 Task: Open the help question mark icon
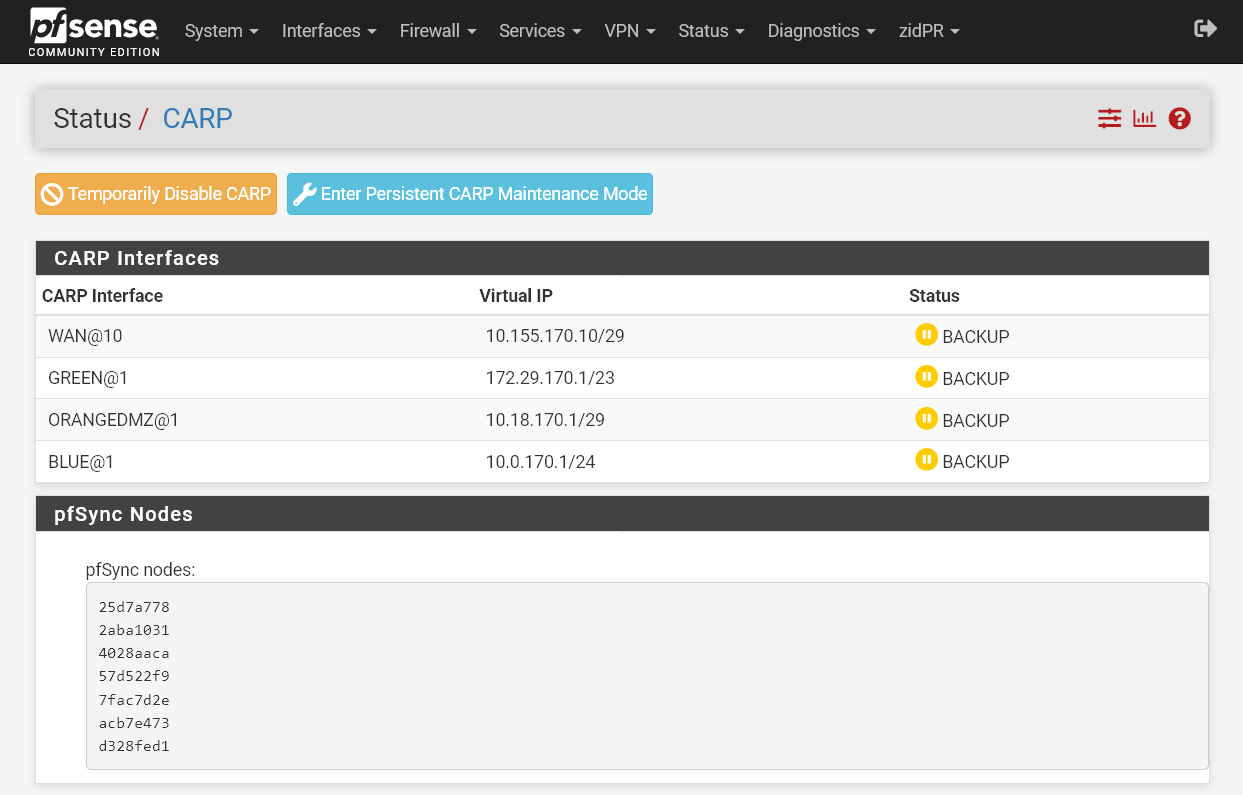tap(1179, 118)
